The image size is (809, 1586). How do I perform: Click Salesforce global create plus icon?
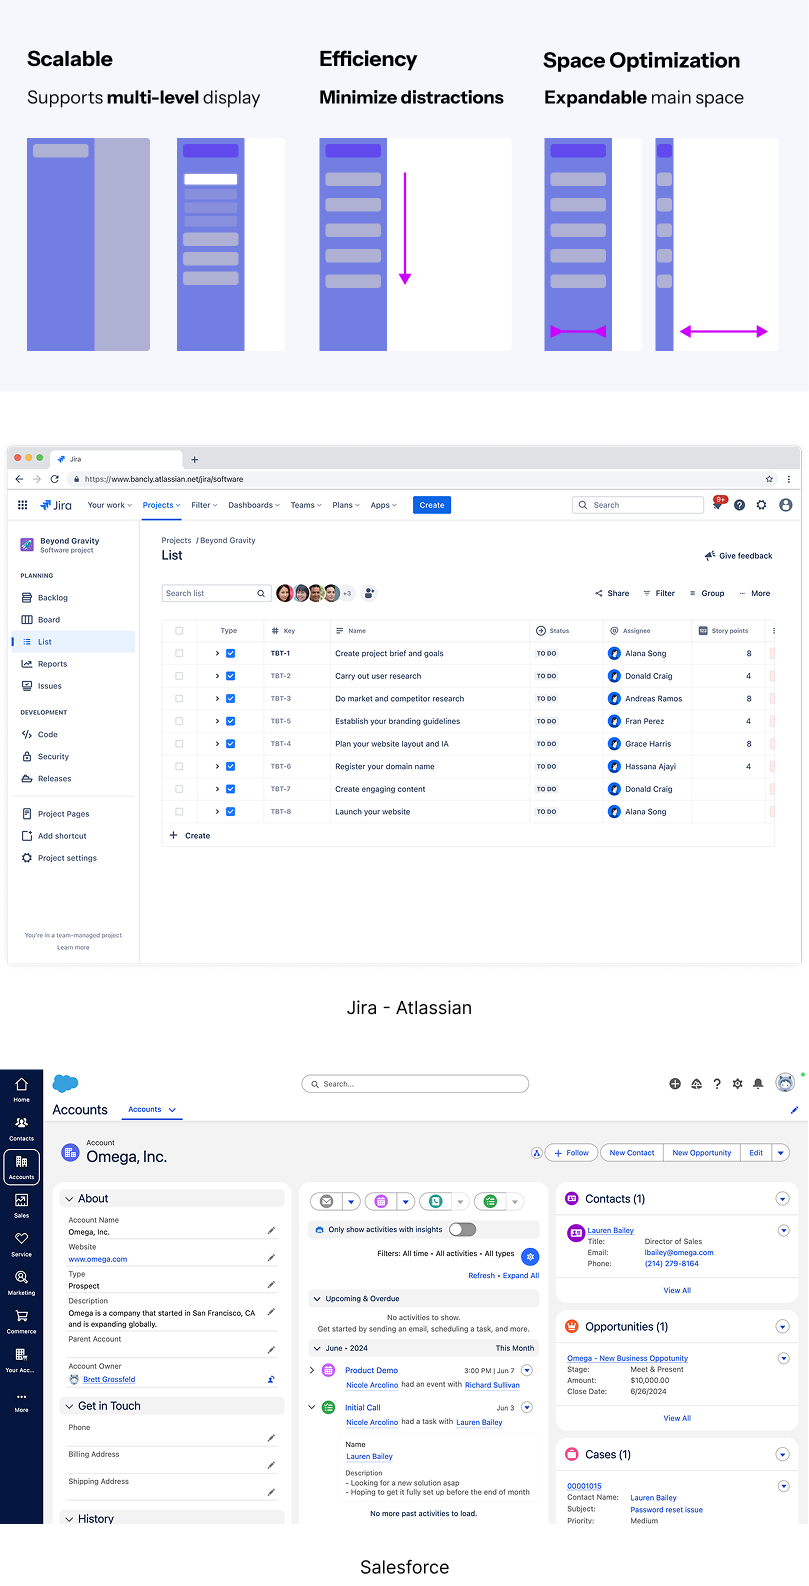coord(675,1084)
